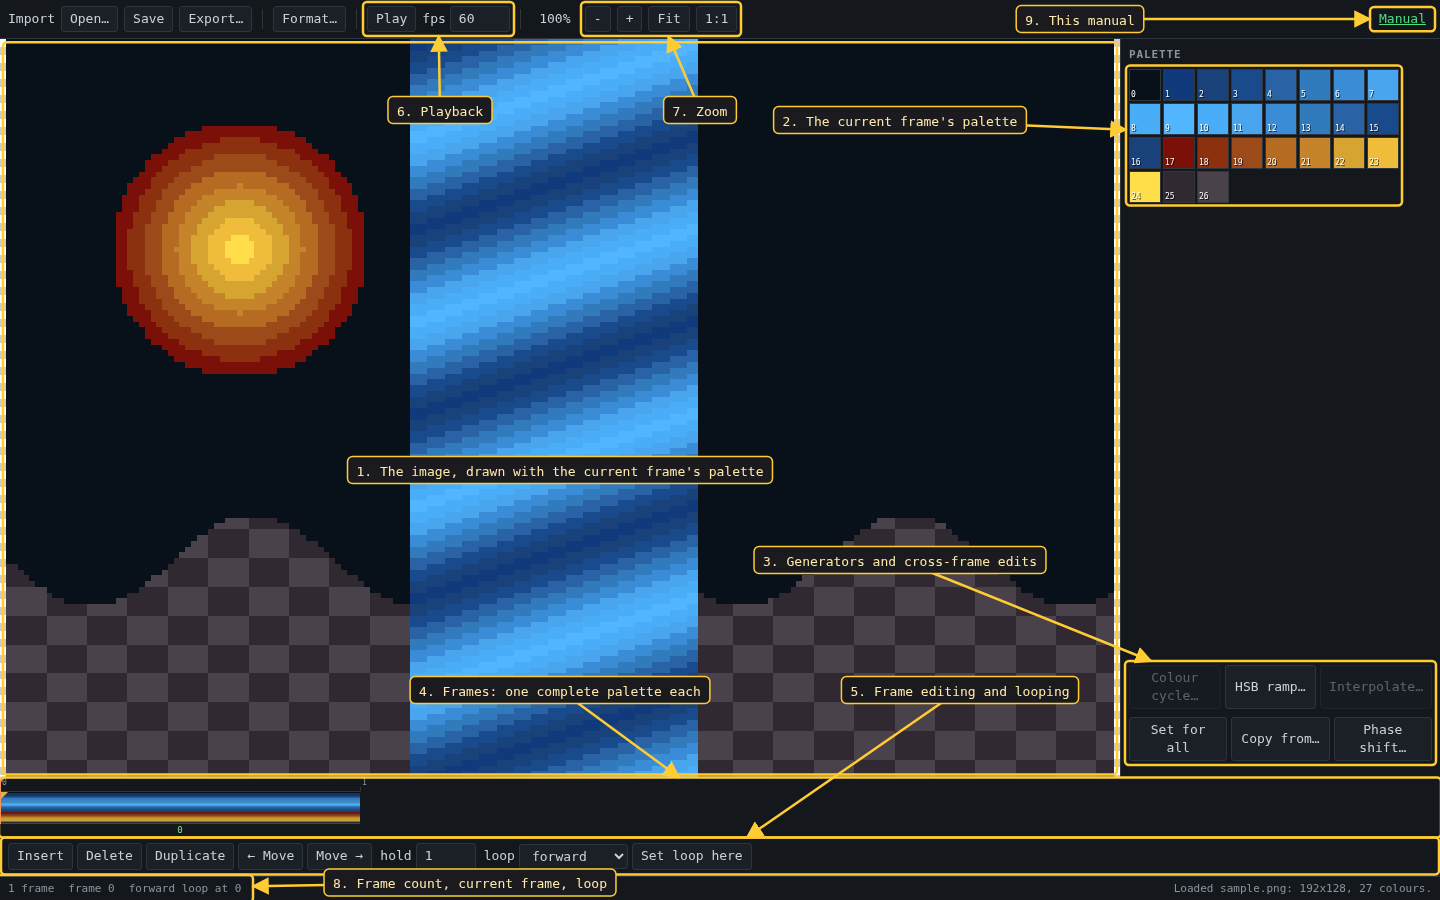This screenshot has height=900, width=1440.
Task: Choose orange palette swatch 20
Action: [x=1281, y=153]
